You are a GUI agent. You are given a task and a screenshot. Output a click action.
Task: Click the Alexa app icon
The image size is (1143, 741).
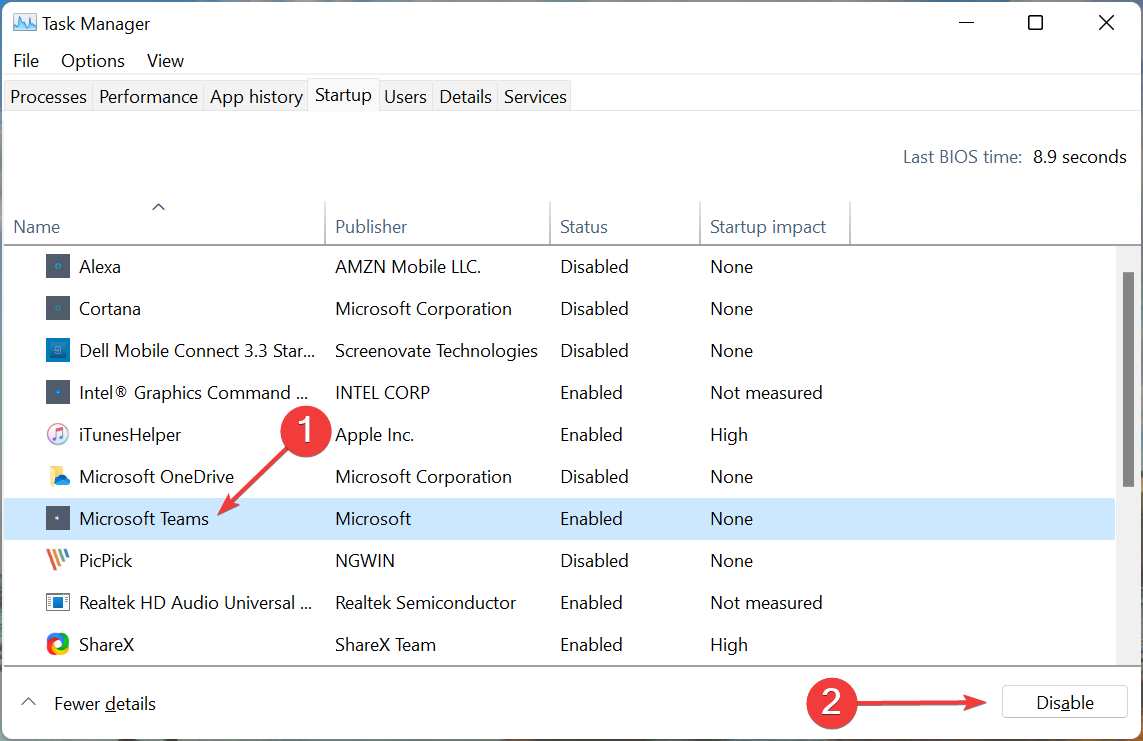click(x=58, y=267)
